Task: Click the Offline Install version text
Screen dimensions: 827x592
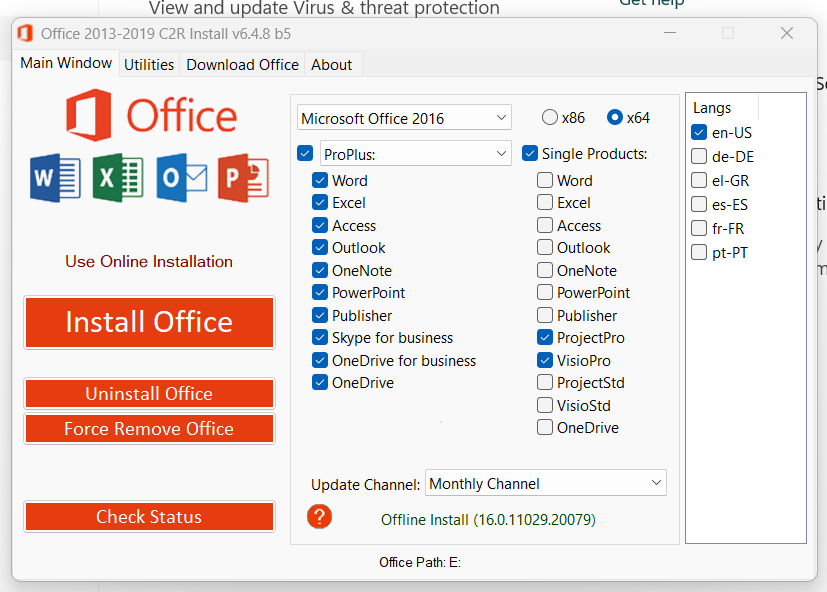Action: click(488, 520)
